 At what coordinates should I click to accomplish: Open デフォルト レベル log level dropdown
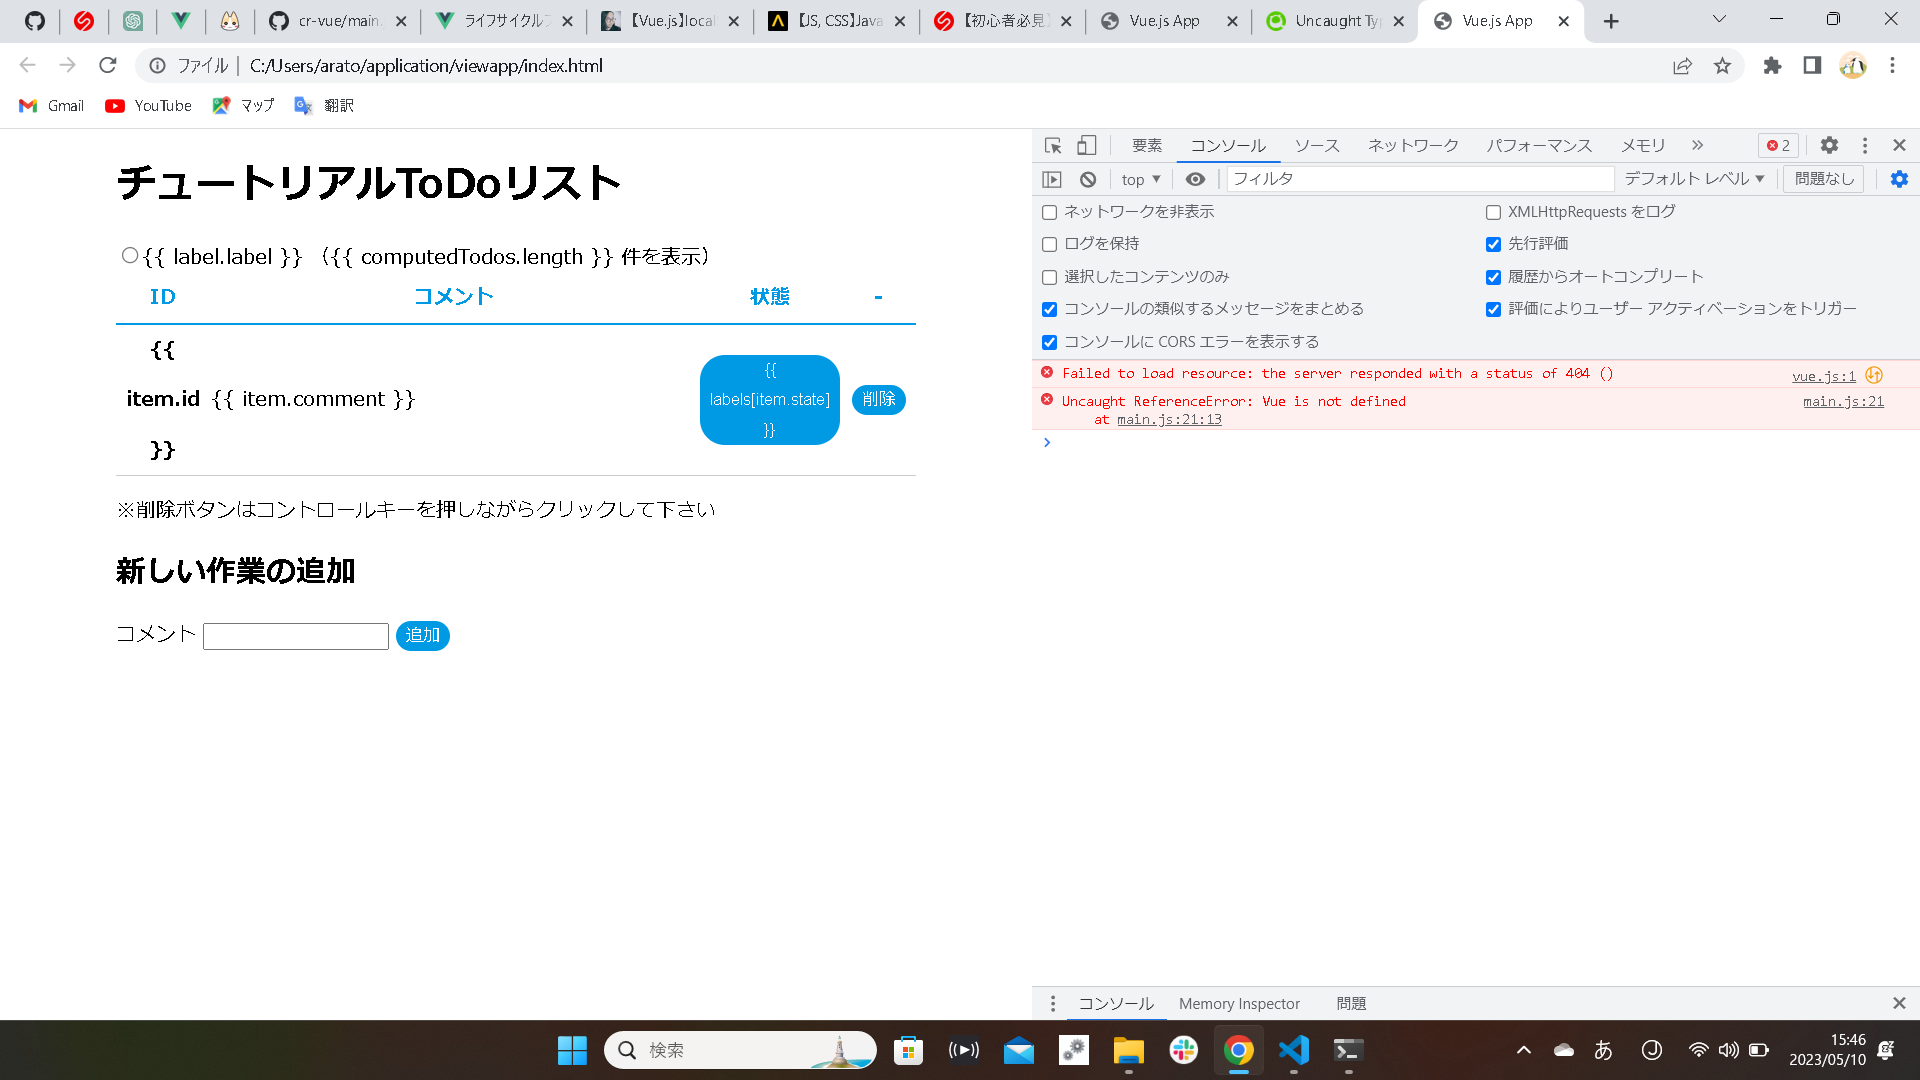click(1694, 179)
